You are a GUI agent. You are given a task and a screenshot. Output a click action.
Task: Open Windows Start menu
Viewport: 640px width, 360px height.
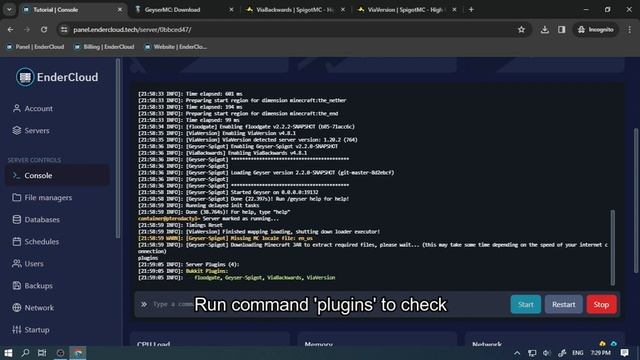8,353
